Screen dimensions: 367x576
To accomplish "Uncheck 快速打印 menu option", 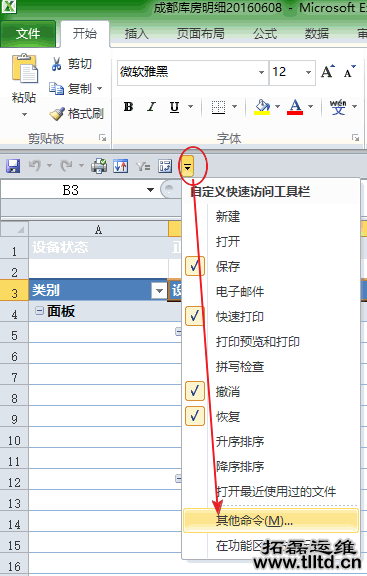I will click(270, 316).
